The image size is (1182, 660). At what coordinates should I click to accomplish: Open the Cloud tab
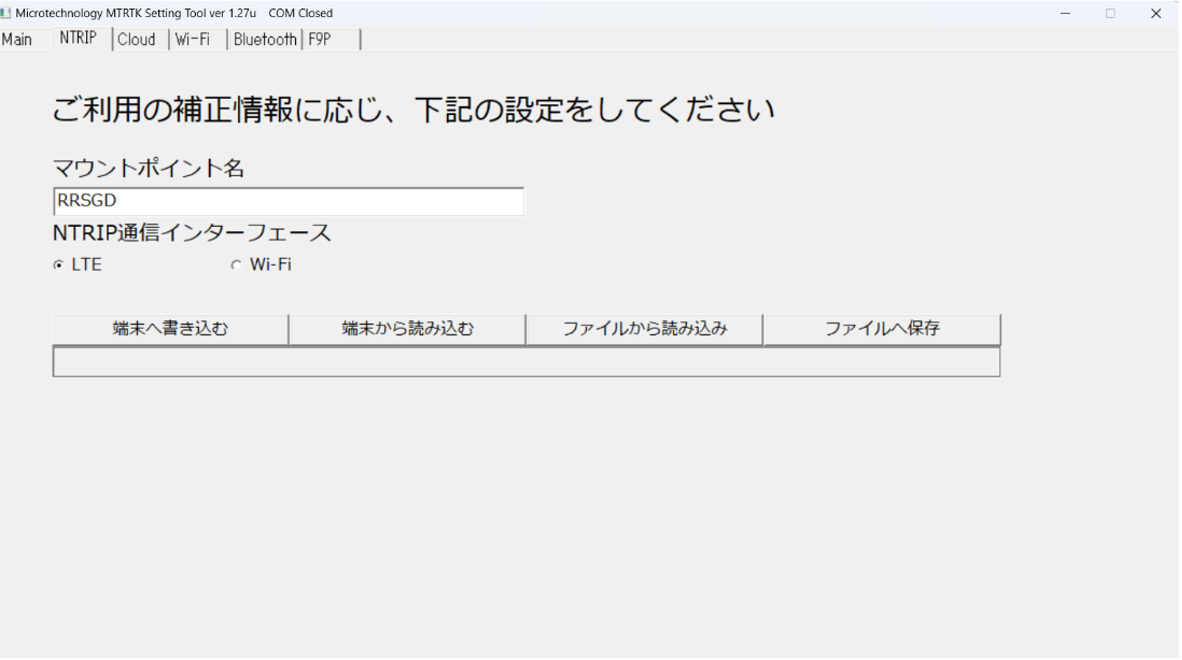[137, 39]
